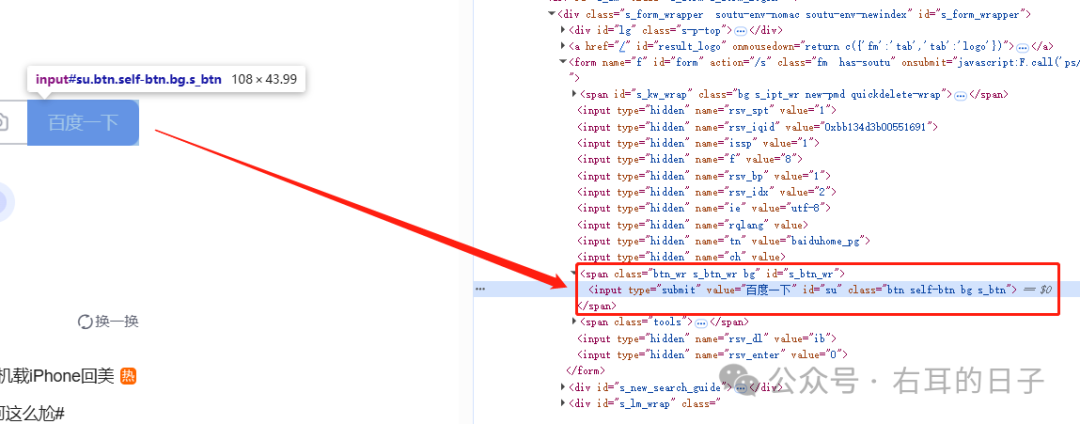Screen dimensions: 1080x424
Task: Collapse the s_form_wrapper div node
Action: coord(551,14)
